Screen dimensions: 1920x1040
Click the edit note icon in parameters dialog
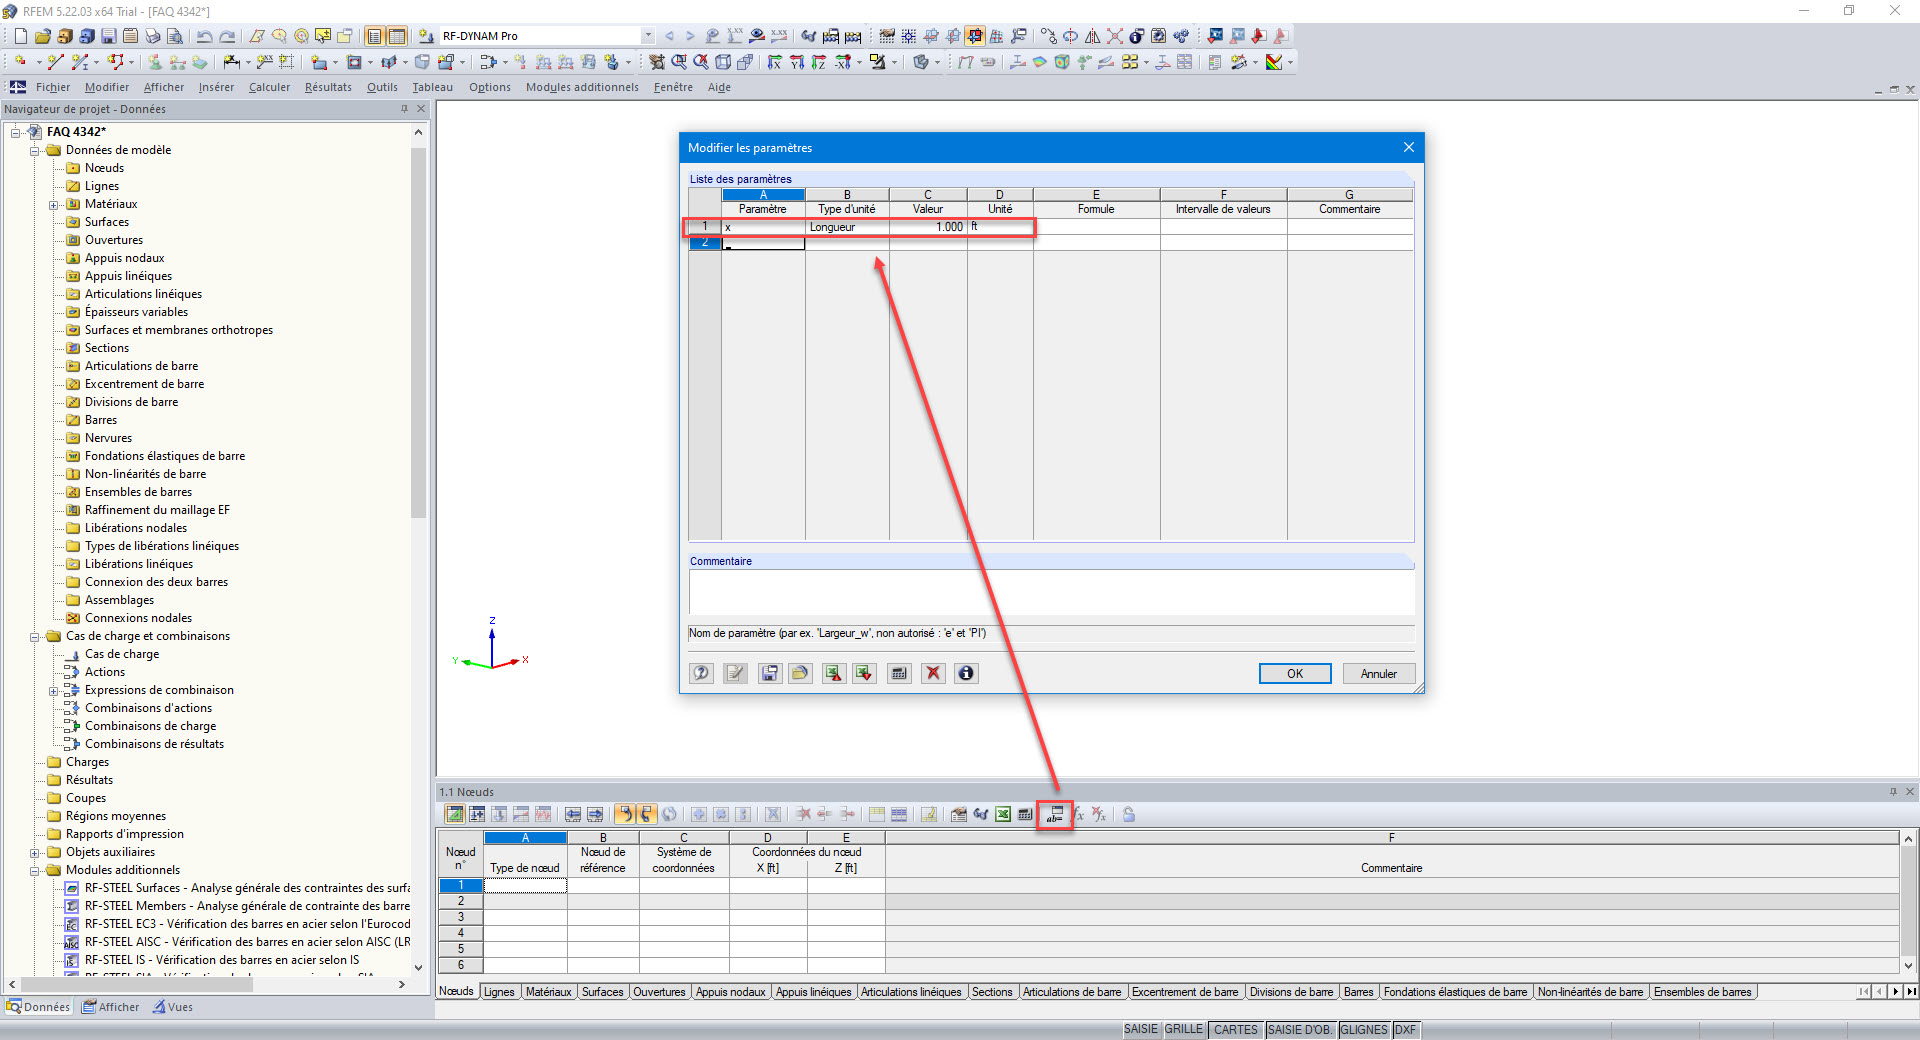pos(736,673)
